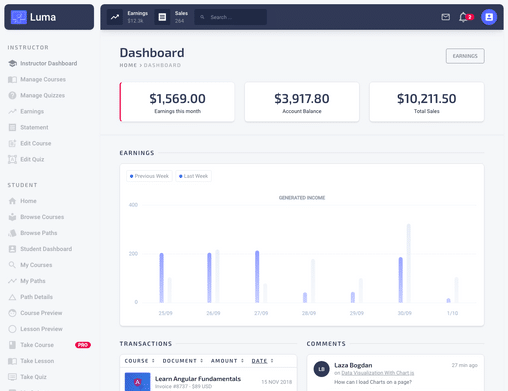The width and height of the screenshot is (508, 391).
Task: Sort transactions by Date column
Action: [263, 361]
